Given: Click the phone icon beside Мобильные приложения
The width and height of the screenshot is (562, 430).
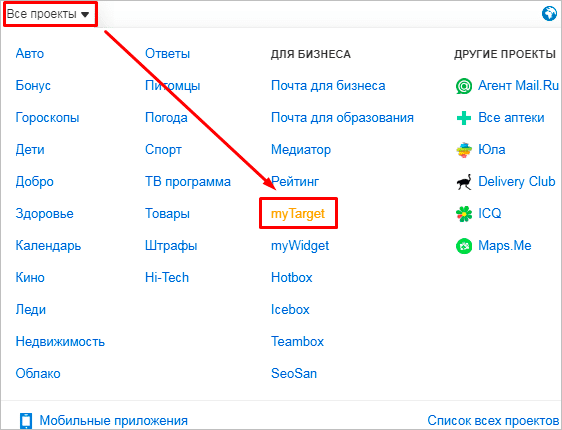Looking at the screenshot, I should click(26, 421).
